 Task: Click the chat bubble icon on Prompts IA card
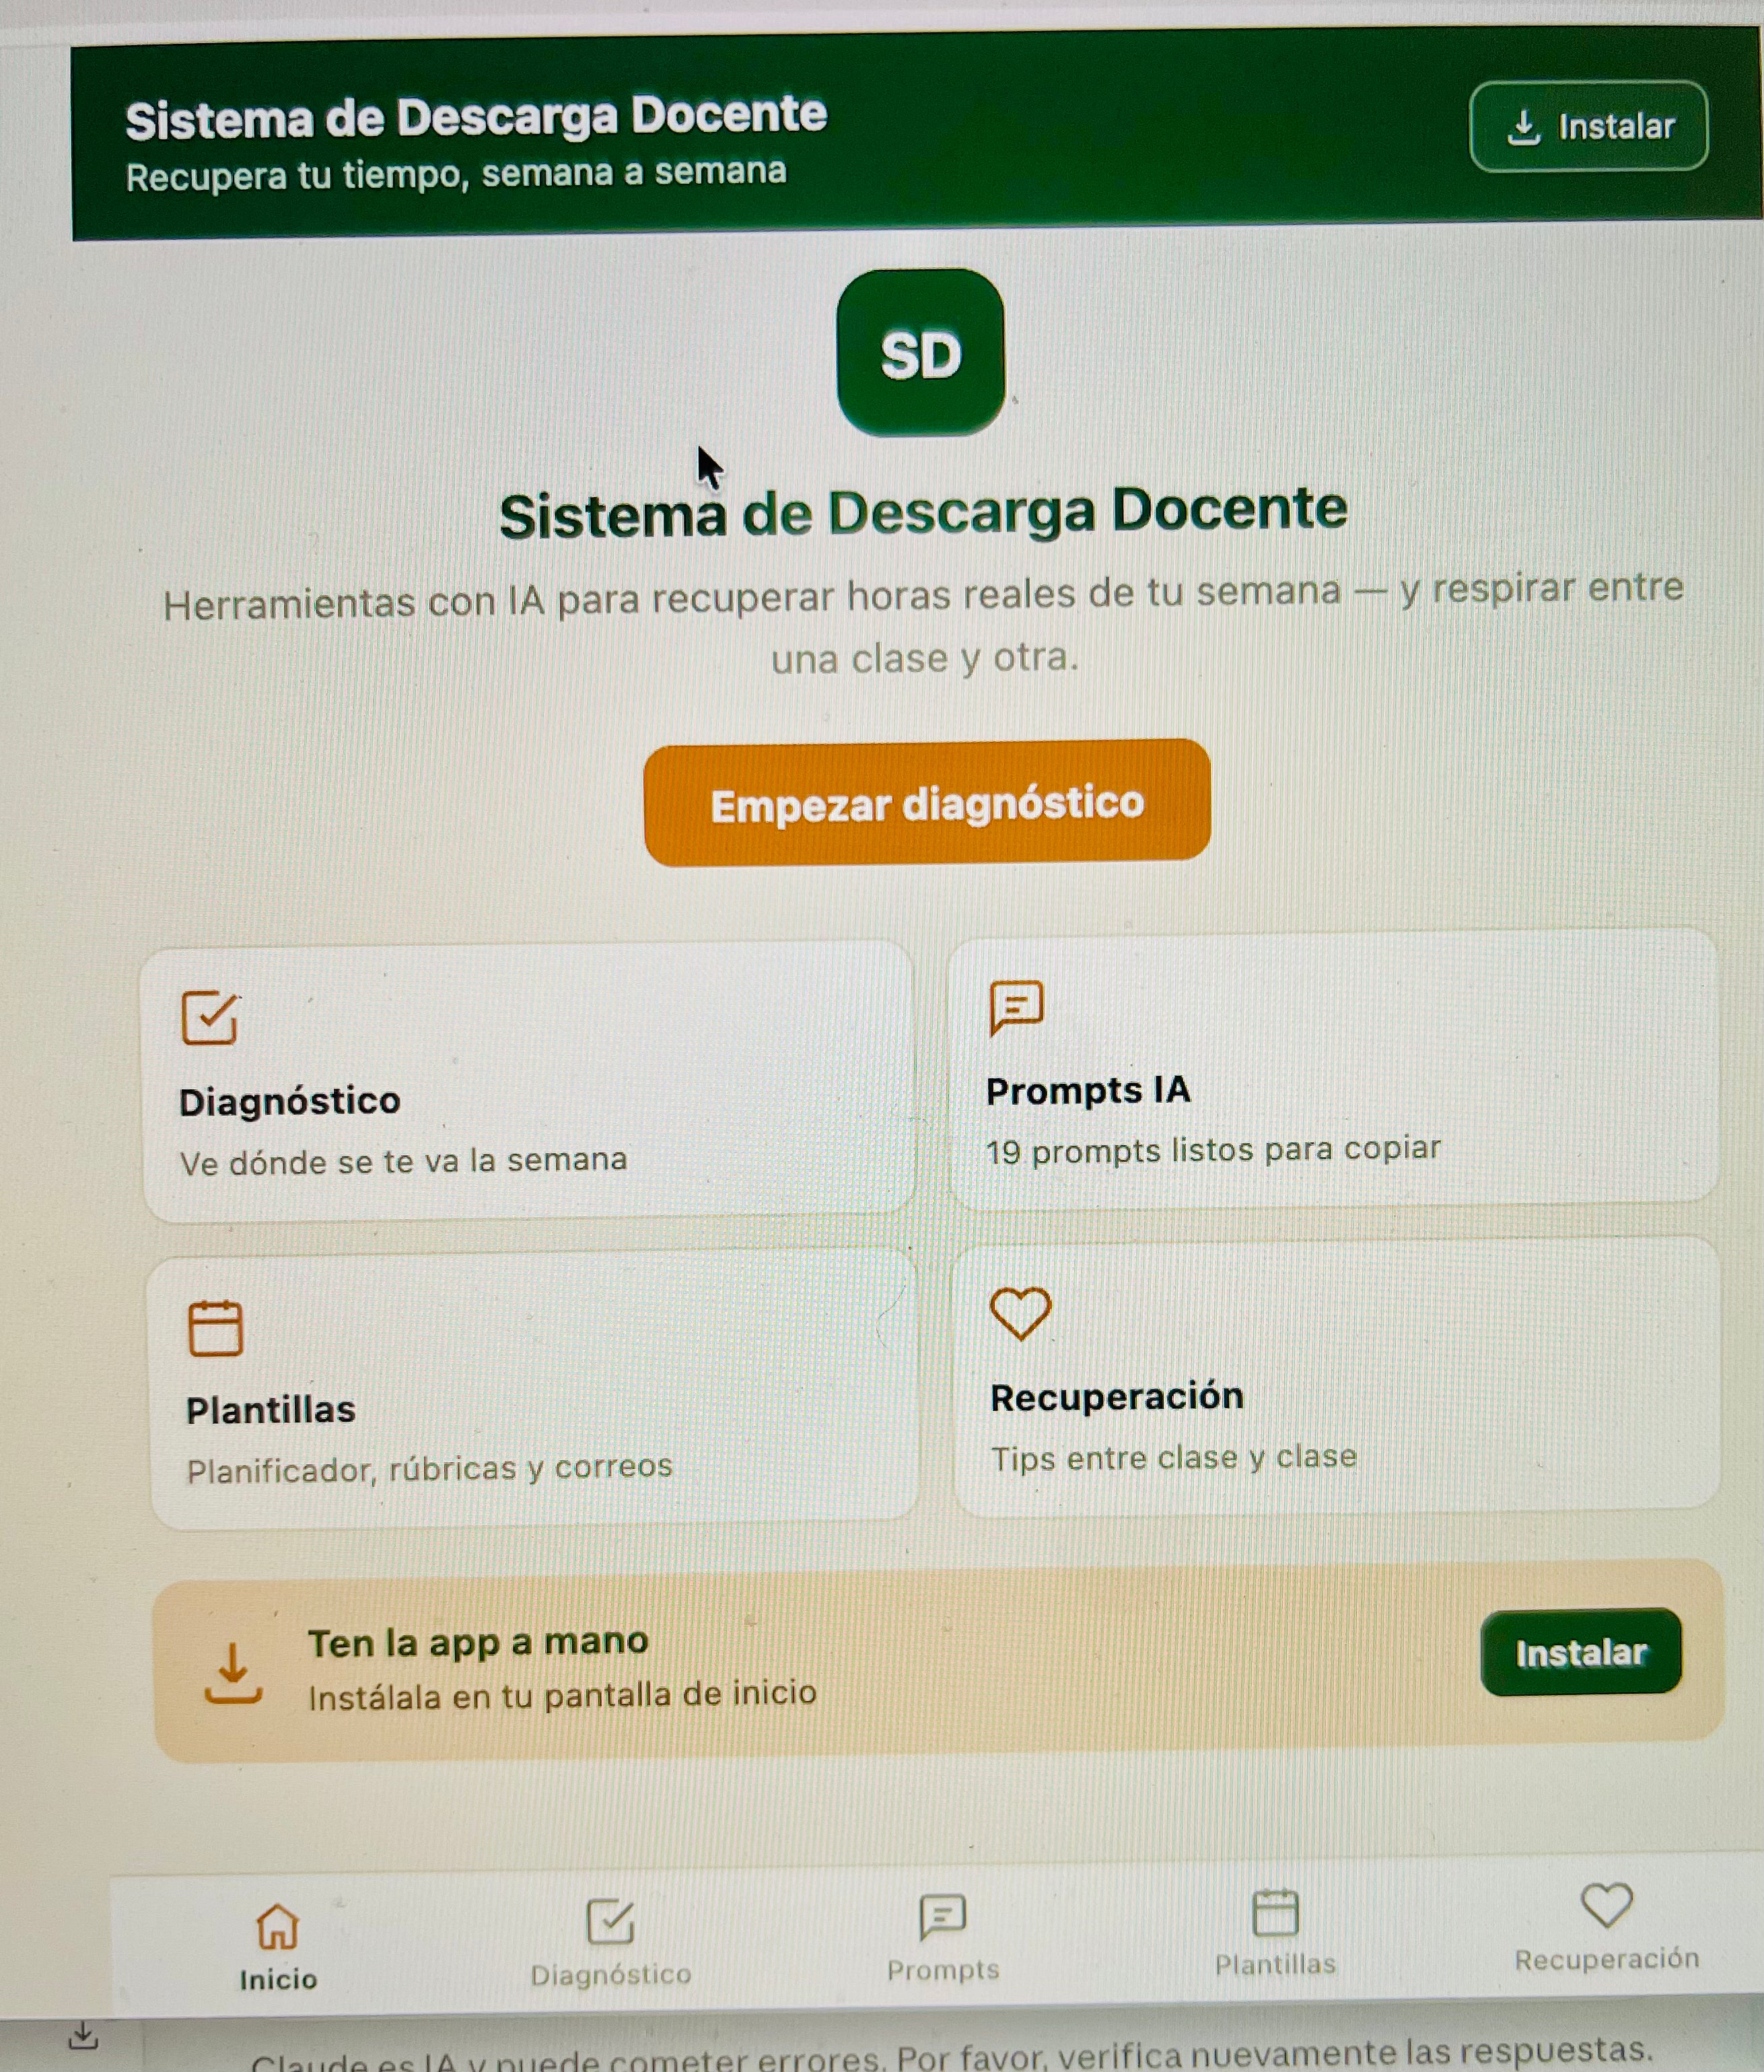point(1016,1007)
